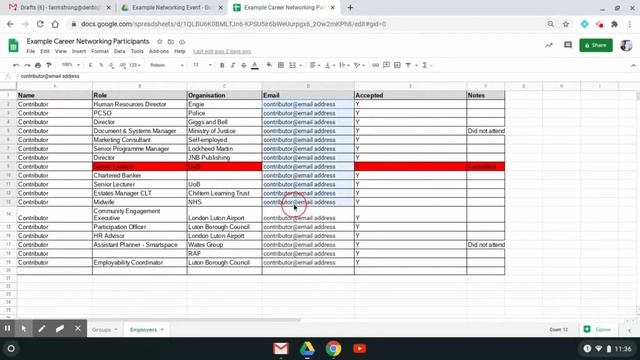Undo the last action

tap(16, 65)
